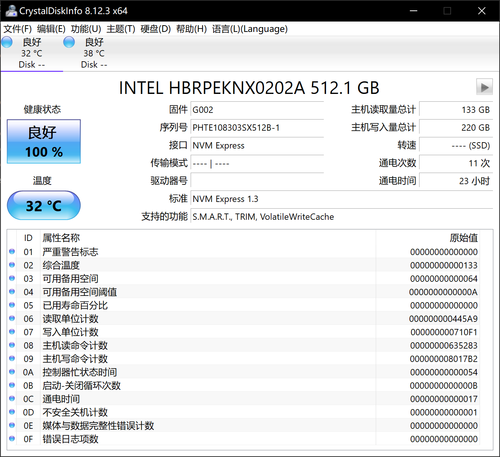This screenshot has width=500, height=457.
Task: Click status dot of attribute 0E 媒体与数据完整性错误计数
Action: (x=12, y=425)
